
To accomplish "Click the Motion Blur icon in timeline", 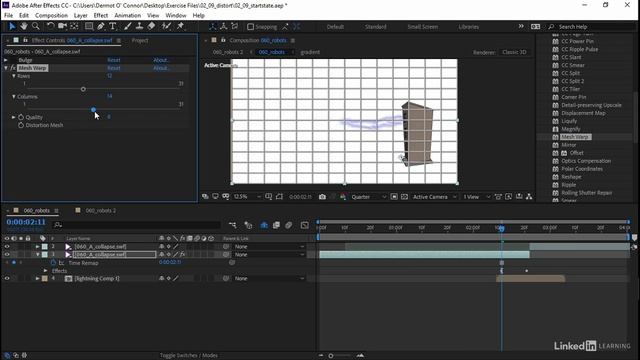I will [289, 225].
